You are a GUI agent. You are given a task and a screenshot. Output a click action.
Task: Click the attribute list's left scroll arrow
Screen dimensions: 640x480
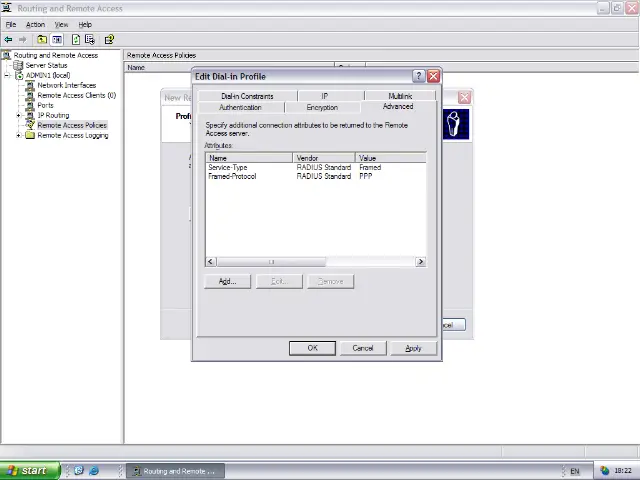pyautogui.click(x=211, y=262)
